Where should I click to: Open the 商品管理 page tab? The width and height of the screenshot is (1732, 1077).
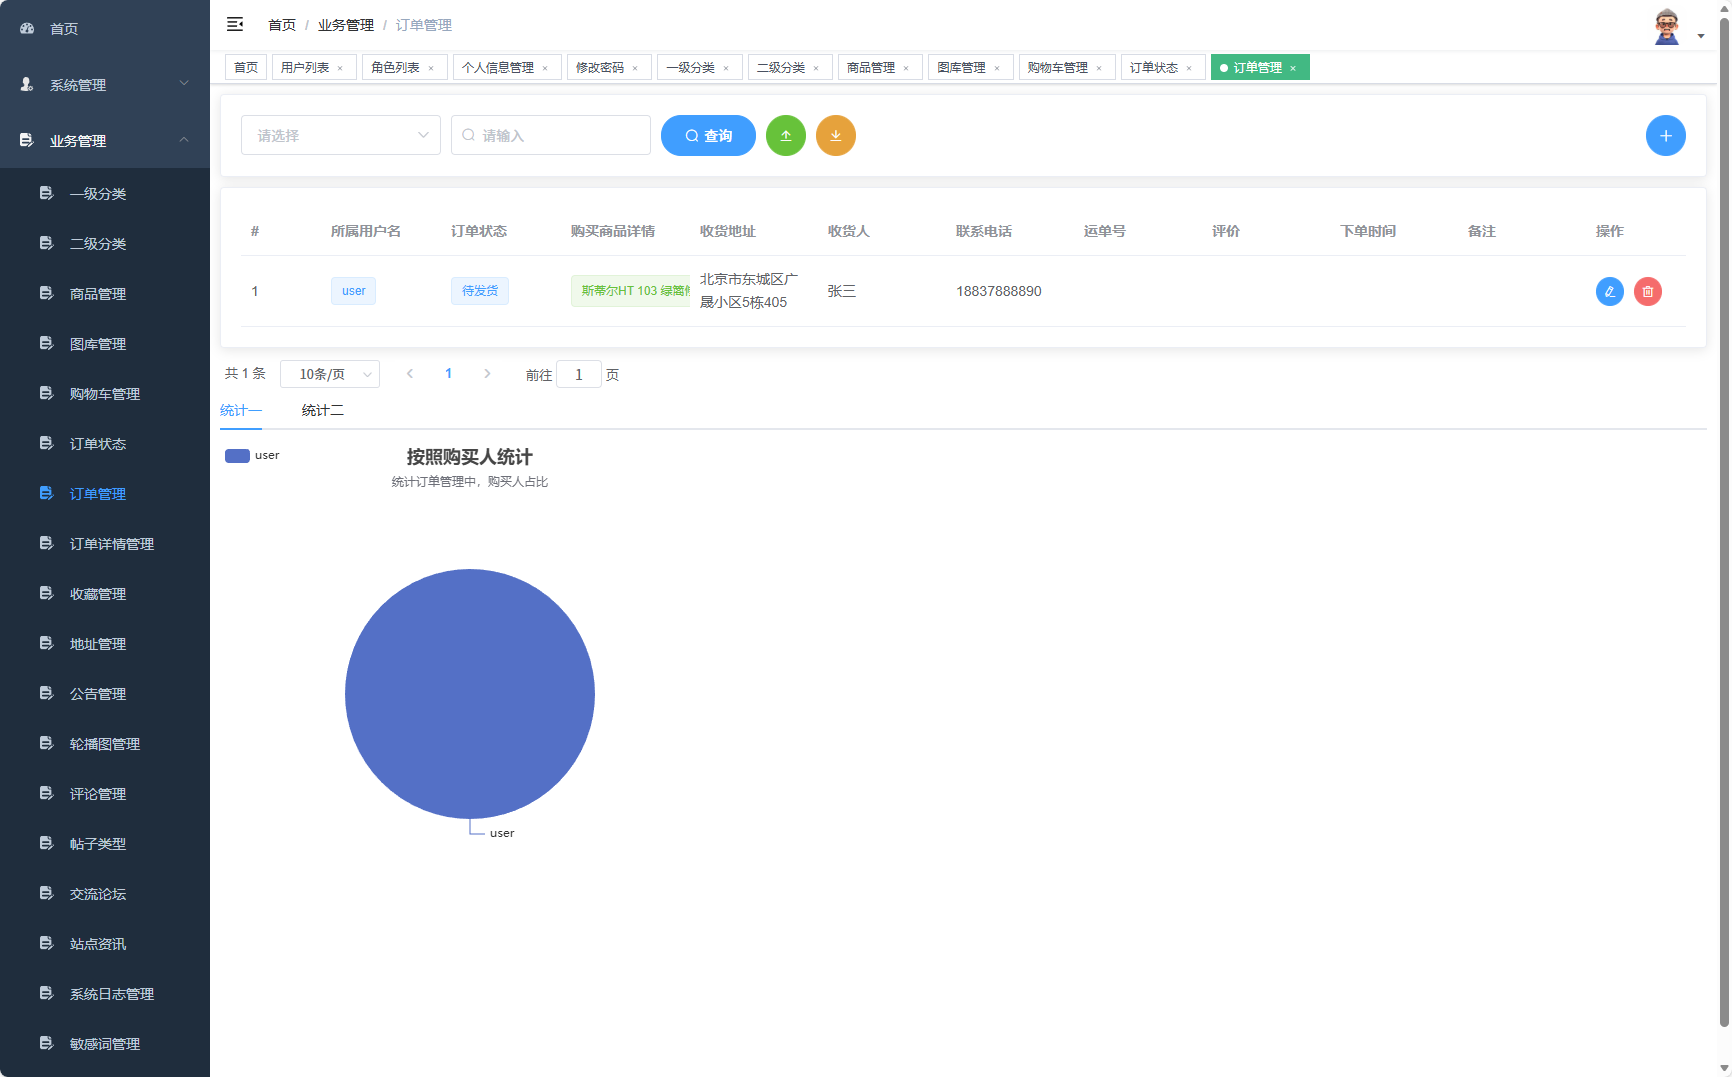coord(870,68)
